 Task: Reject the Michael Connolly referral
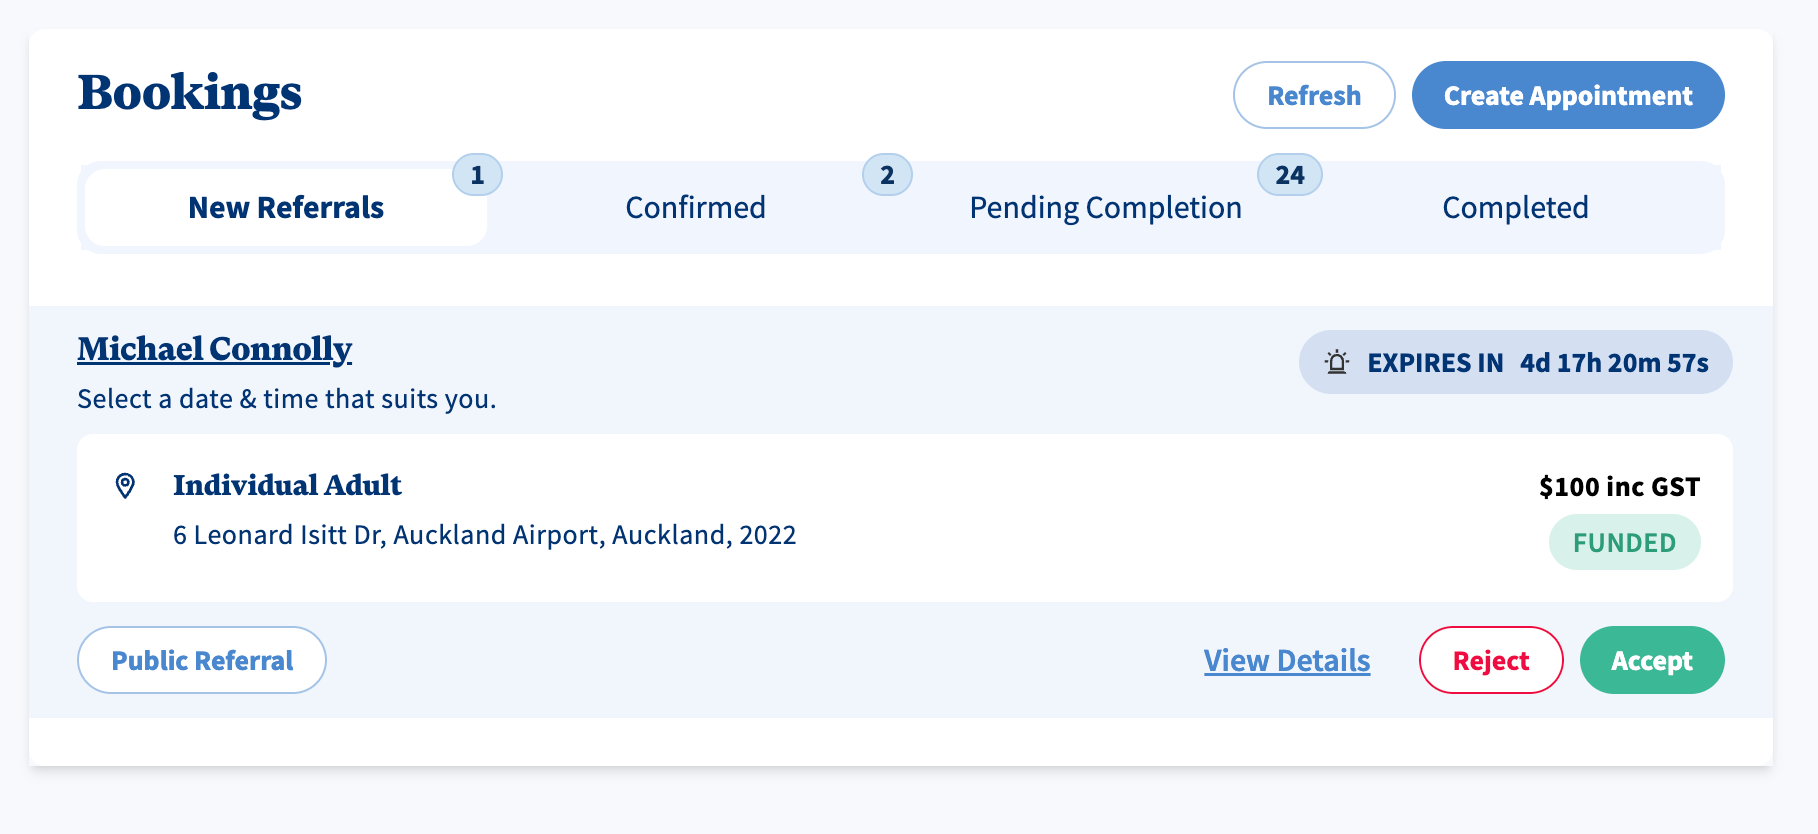coord(1490,661)
